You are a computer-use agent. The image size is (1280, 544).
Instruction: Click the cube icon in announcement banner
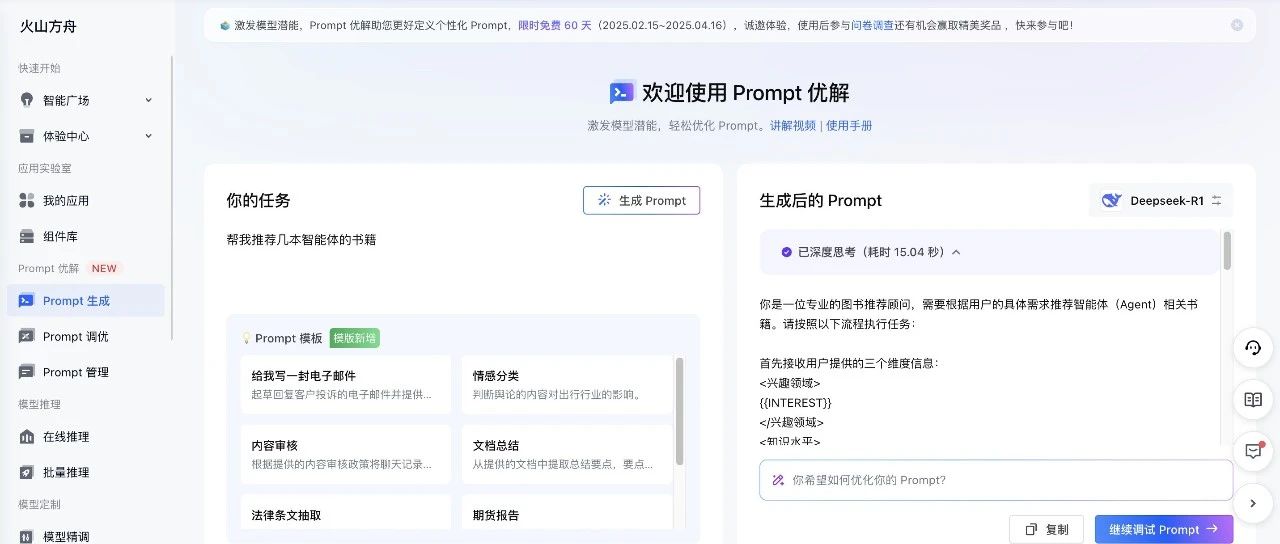click(225, 25)
